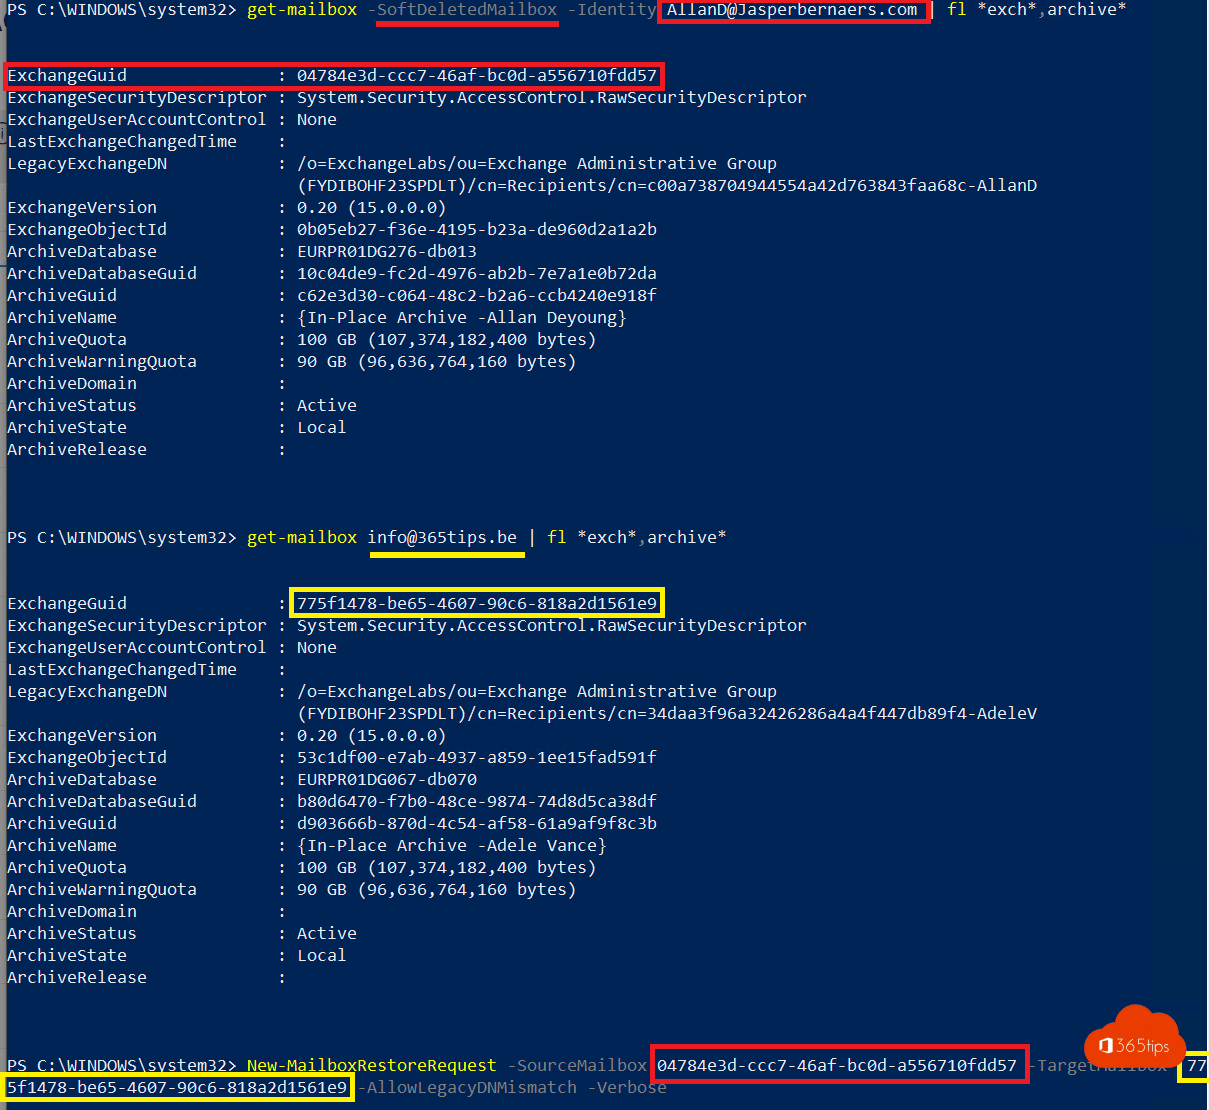Viewport: 1209px width, 1110px height.
Task: Click the New-MailboxRestoreRequest command
Action: [371, 1066]
